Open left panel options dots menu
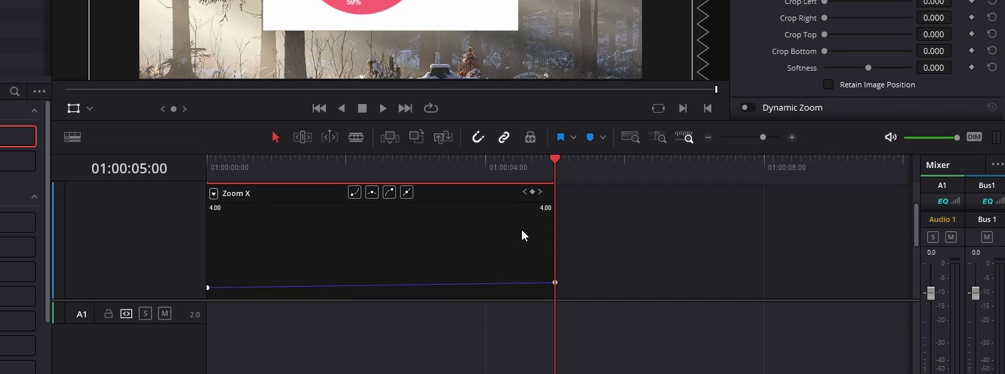 point(39,92)
